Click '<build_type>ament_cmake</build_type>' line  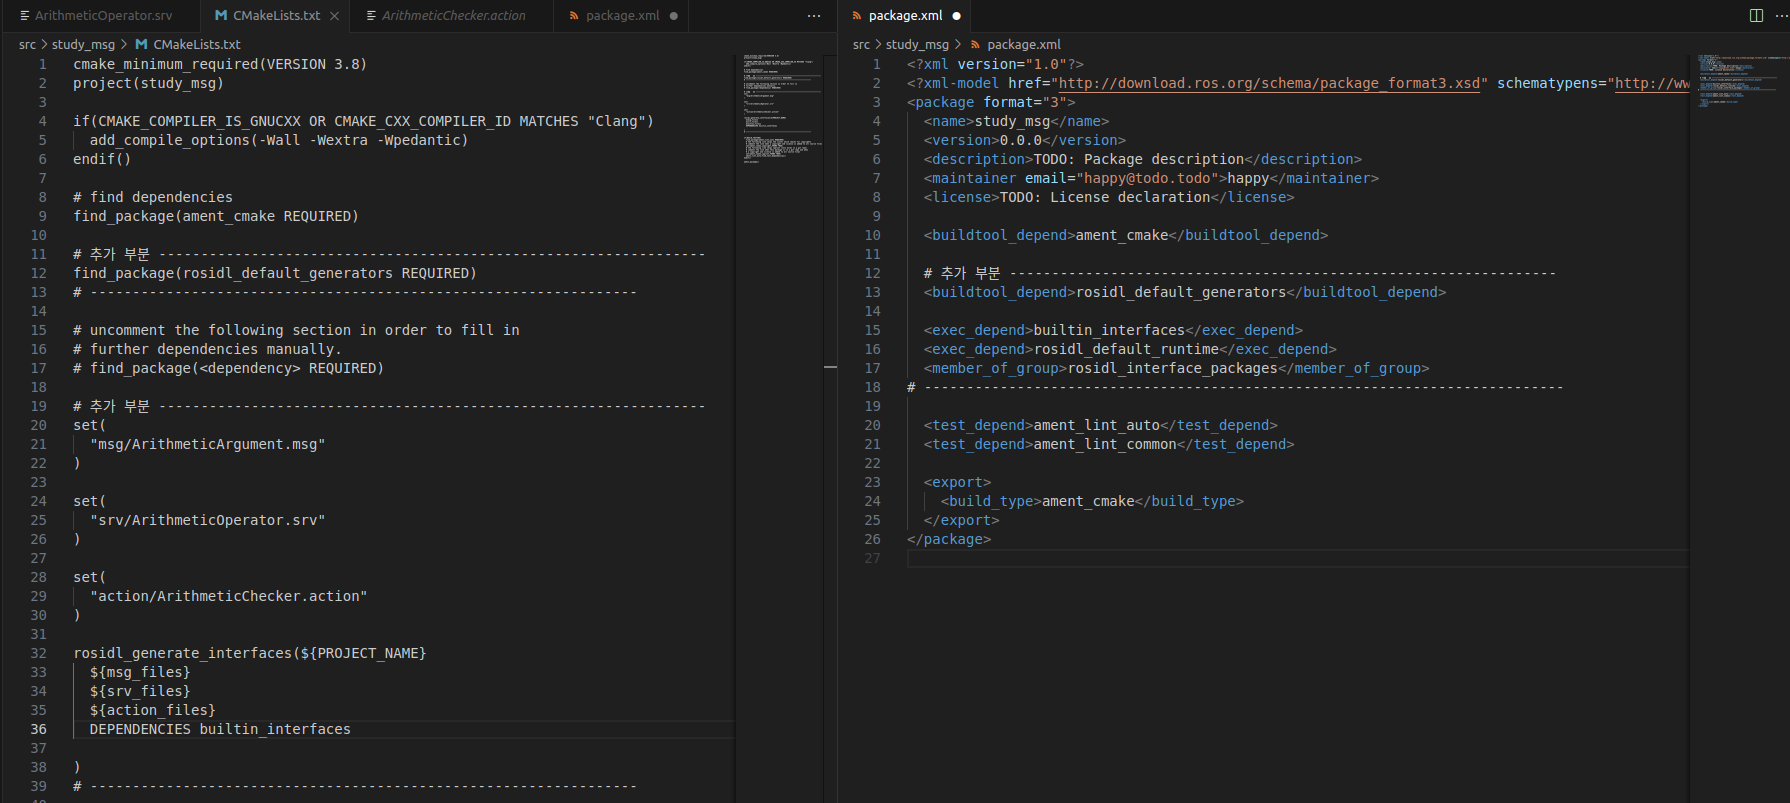(x=1092, y=502)
